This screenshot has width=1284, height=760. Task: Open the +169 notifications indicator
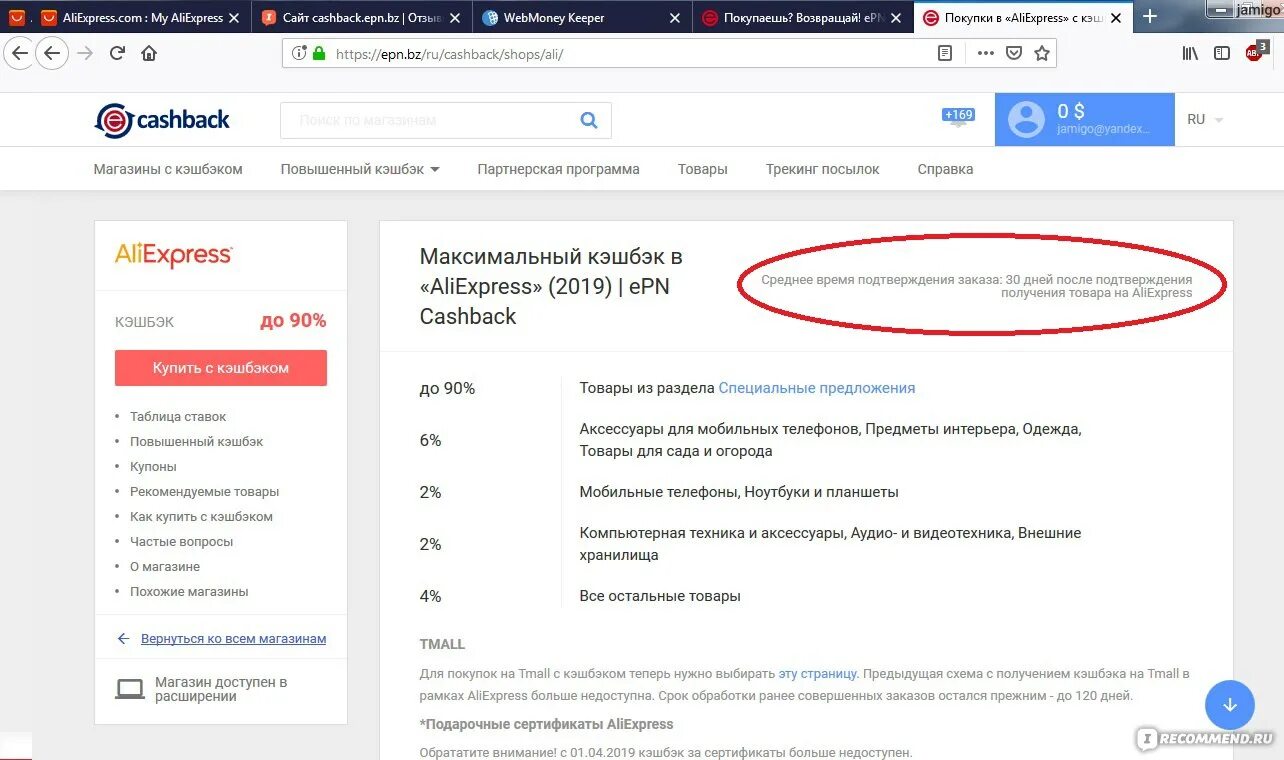click(x=958, y=118)
